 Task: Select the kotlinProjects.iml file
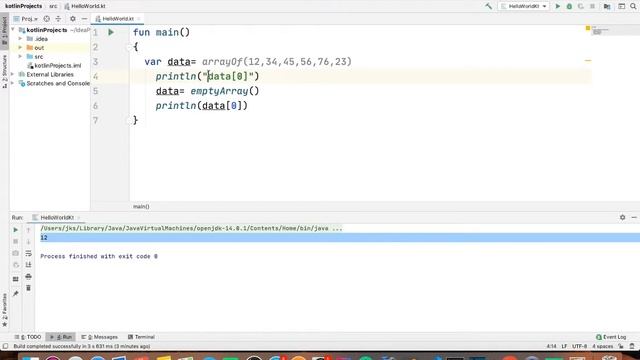tap(54, 65)
